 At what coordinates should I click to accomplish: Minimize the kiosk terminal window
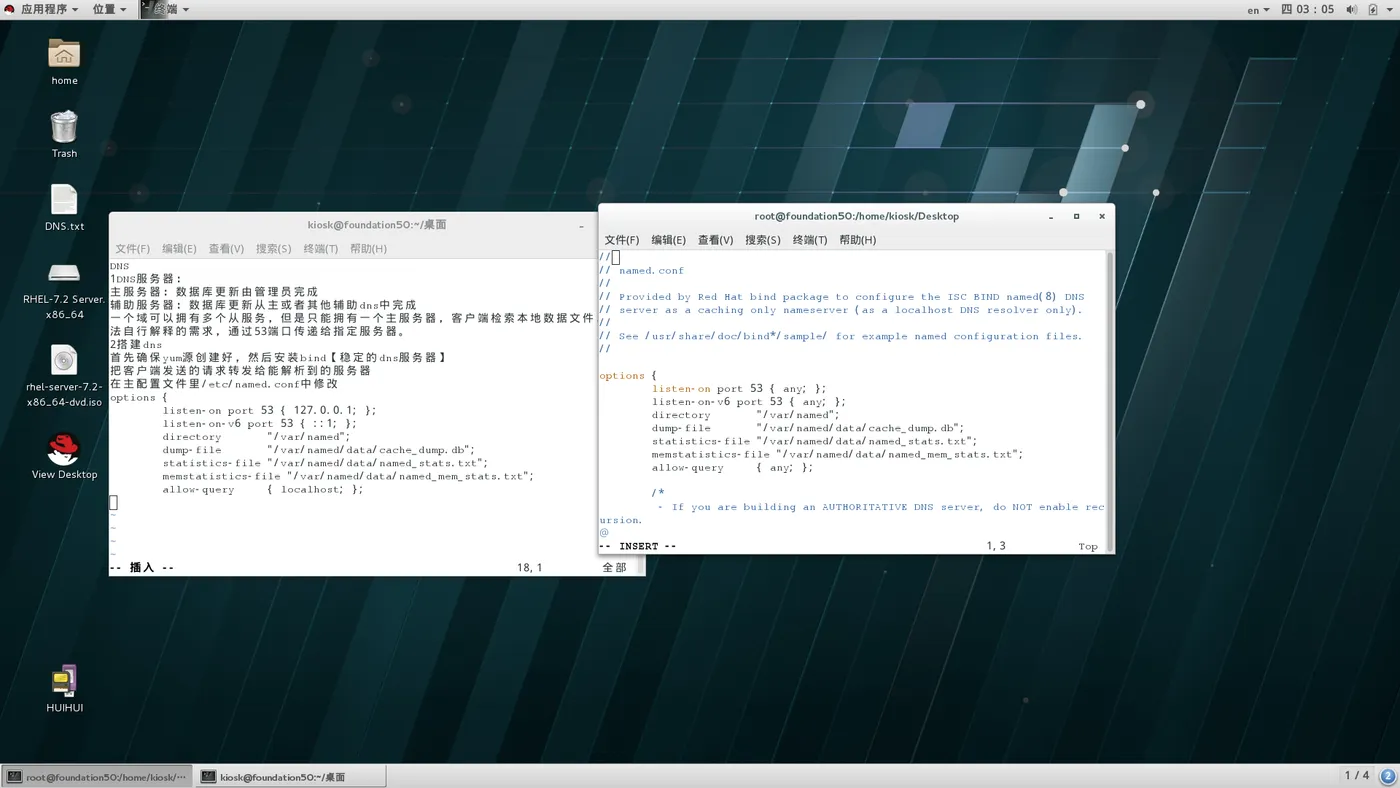point(581,226)
